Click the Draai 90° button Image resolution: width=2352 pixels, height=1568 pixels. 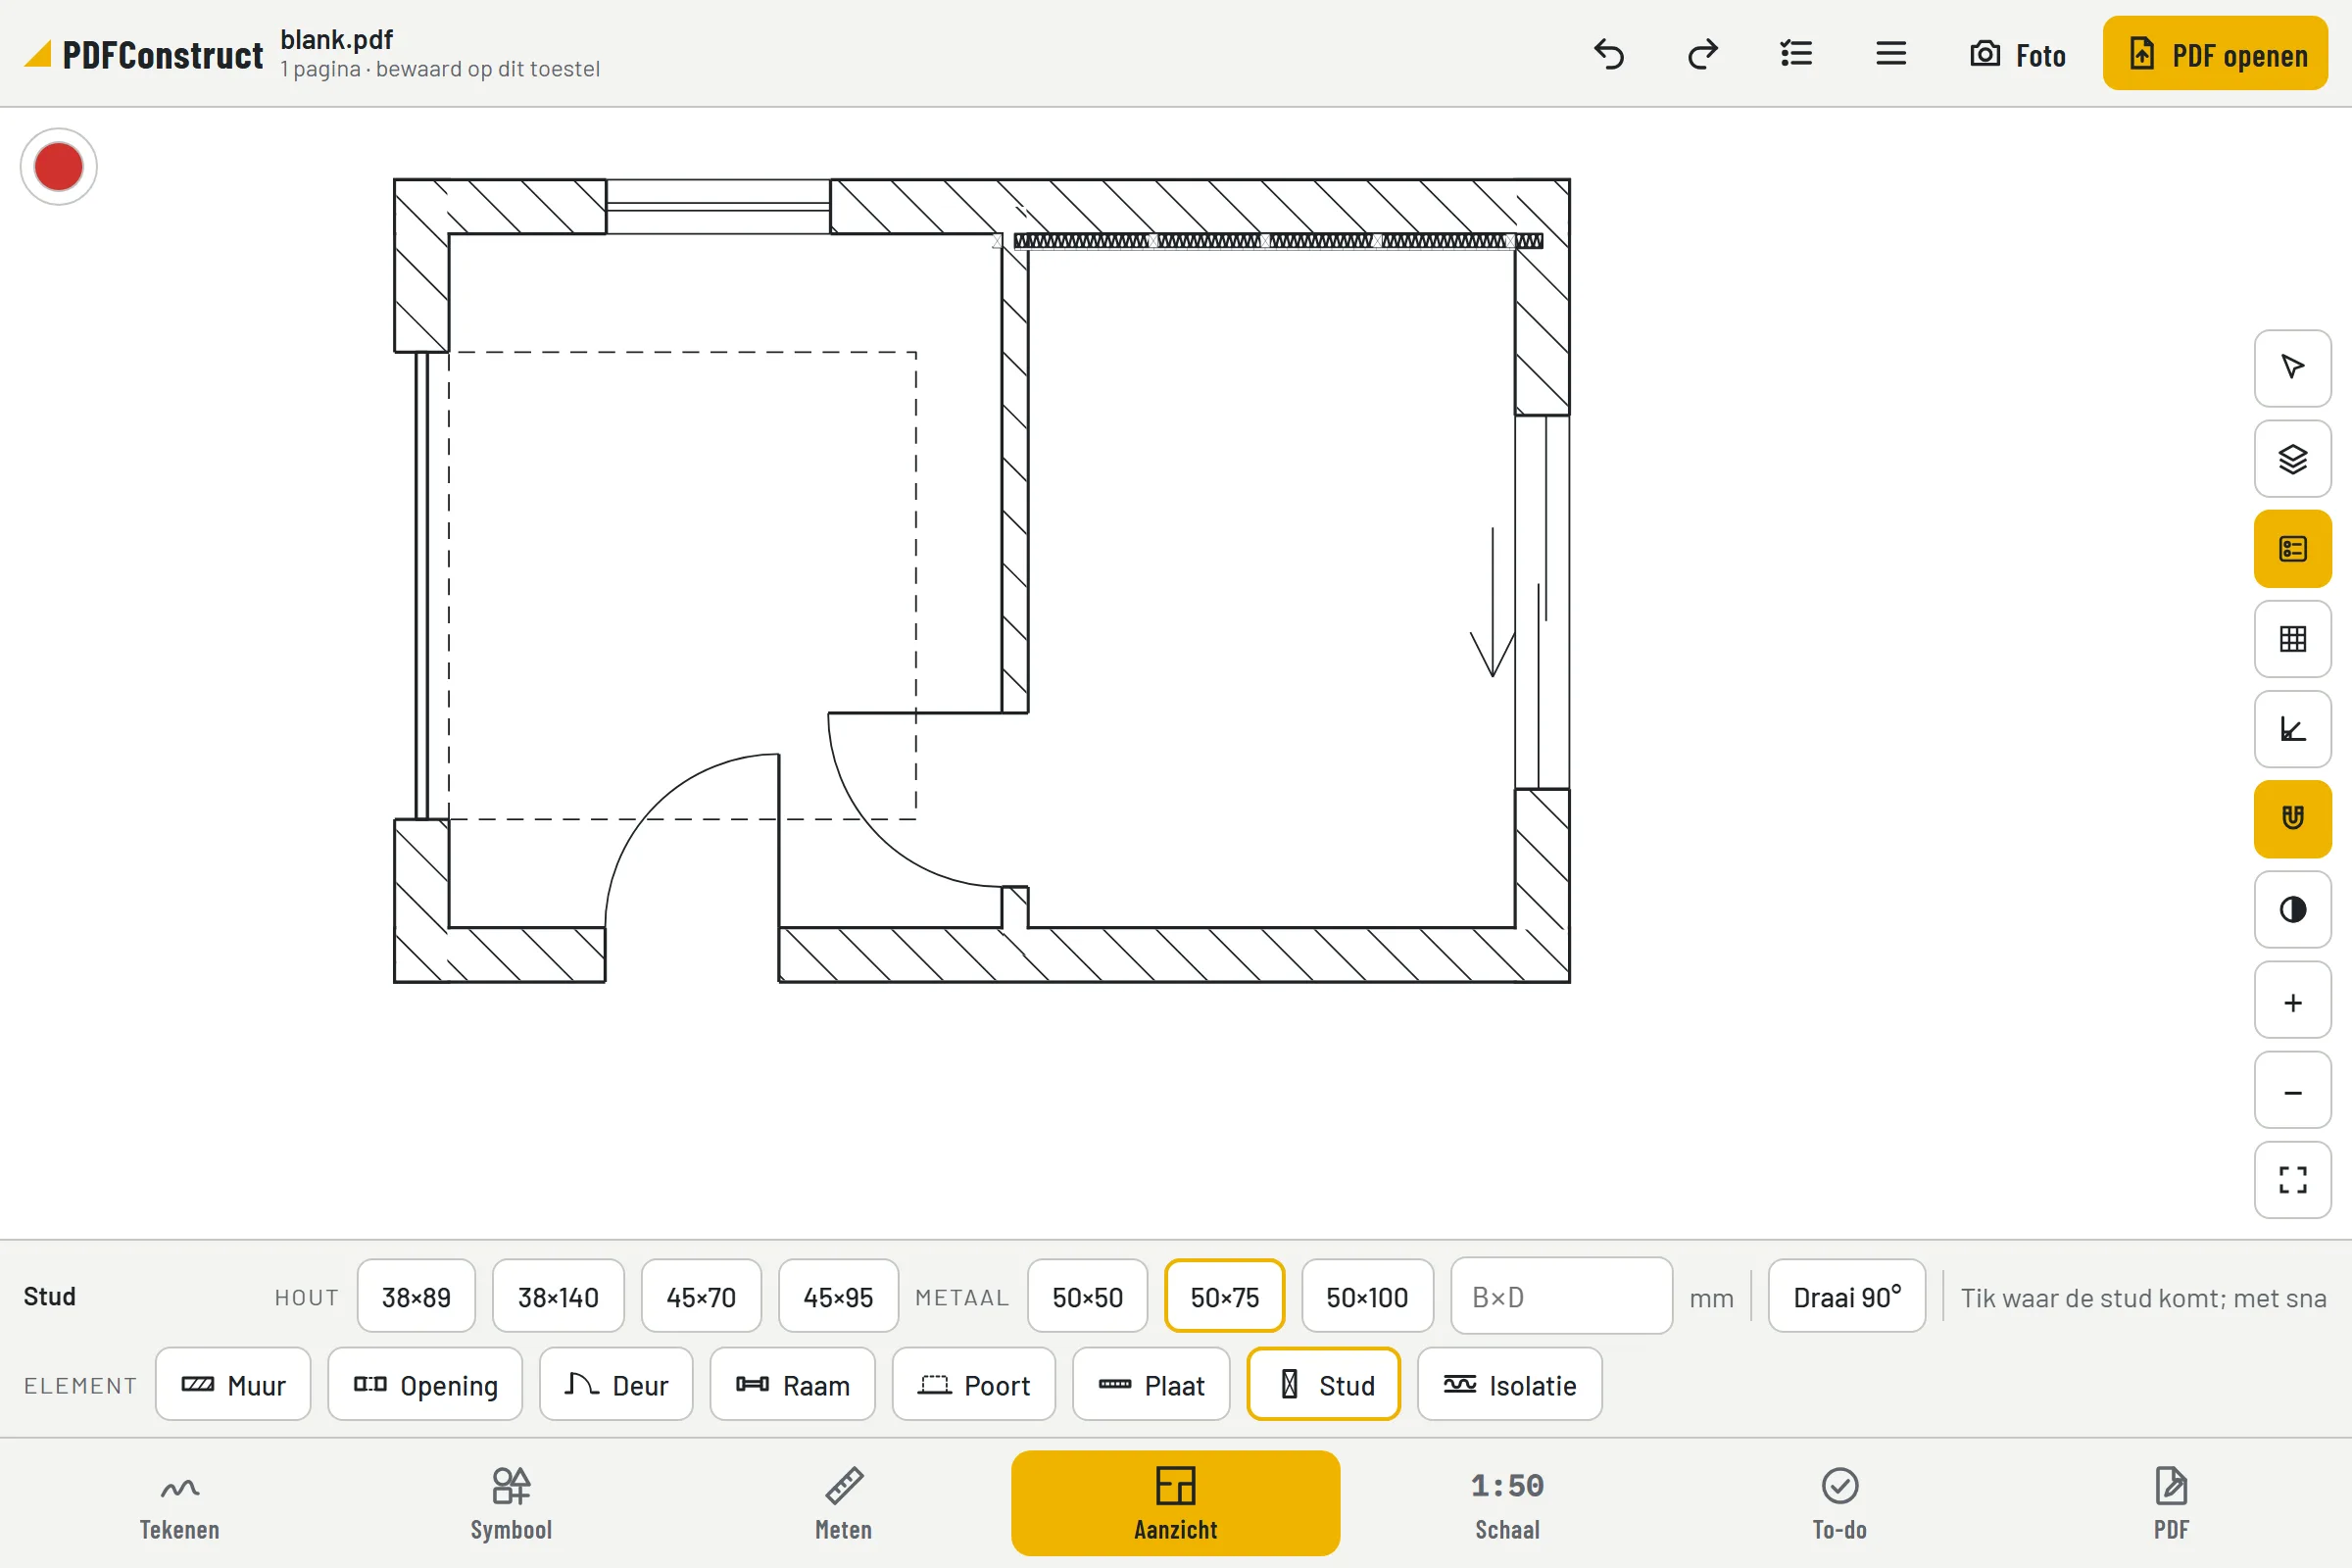coord(1846,1296)
